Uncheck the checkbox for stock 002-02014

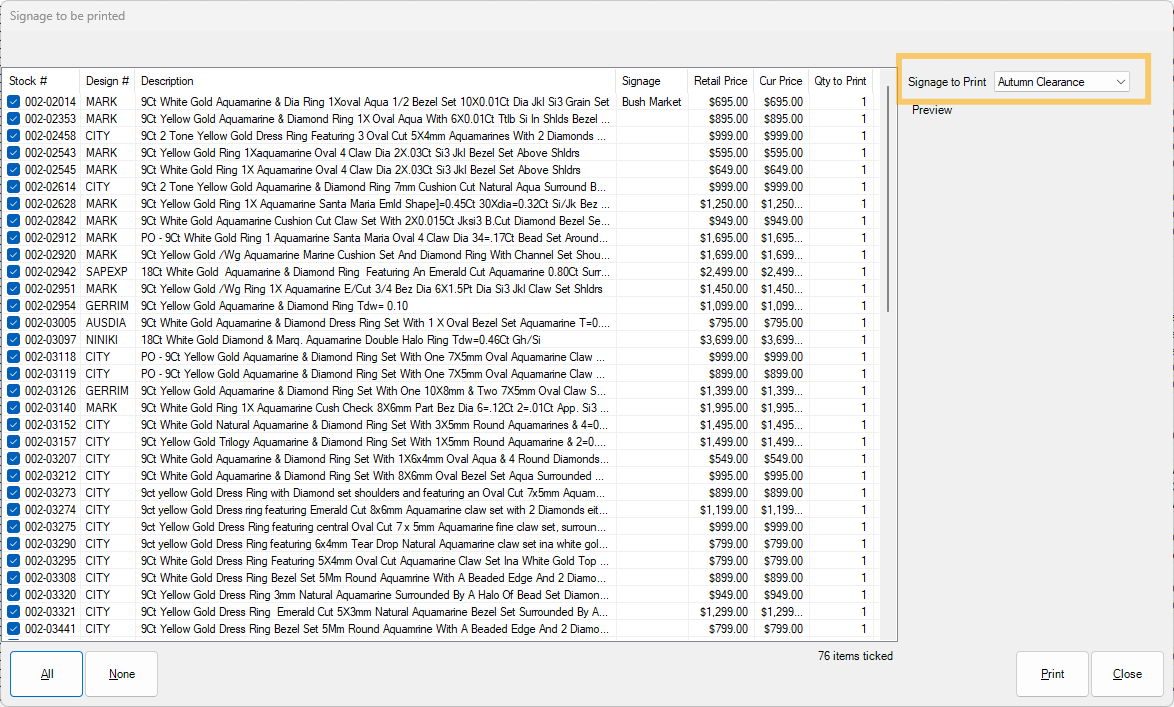[14, 102]
